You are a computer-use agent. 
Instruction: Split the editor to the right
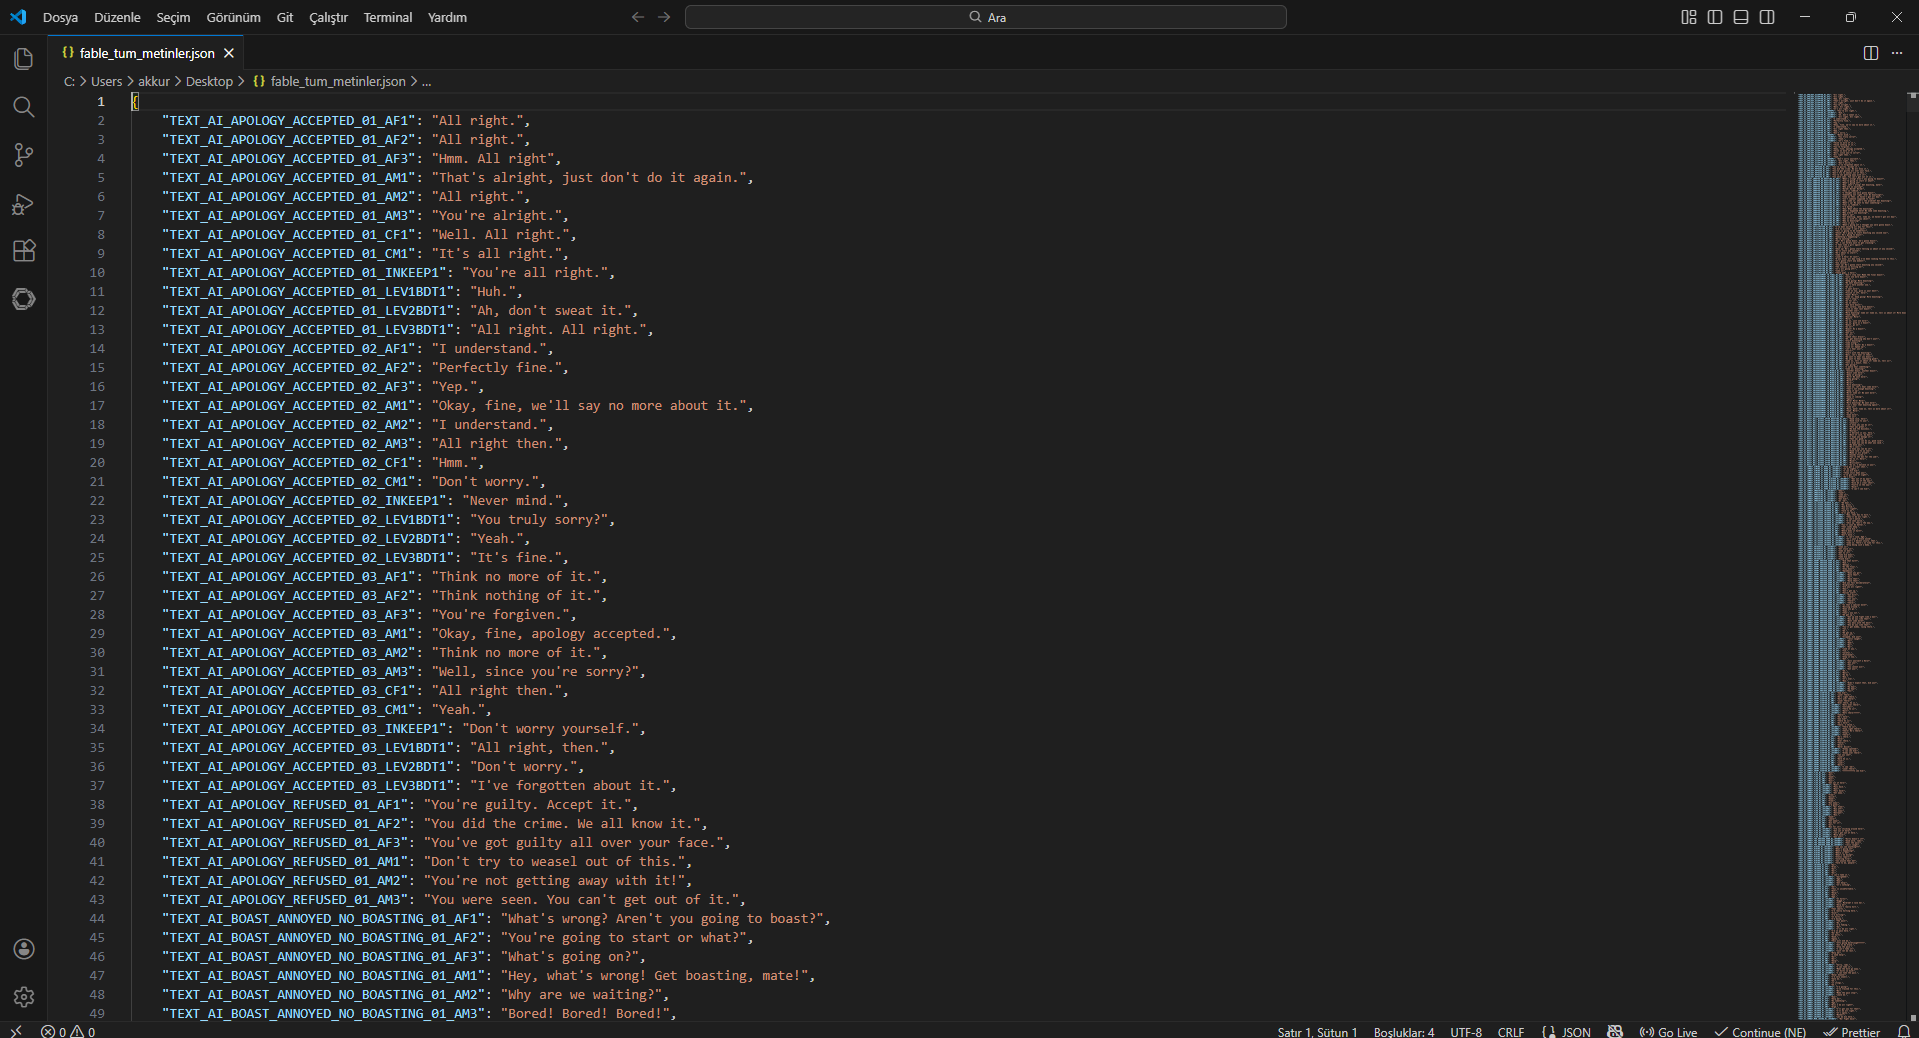tap(1870, 53)
